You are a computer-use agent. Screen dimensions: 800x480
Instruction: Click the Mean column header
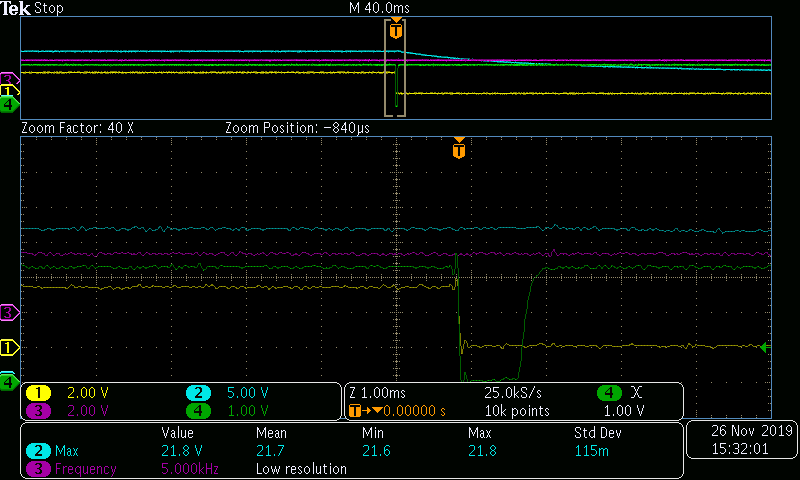point(271,433)
